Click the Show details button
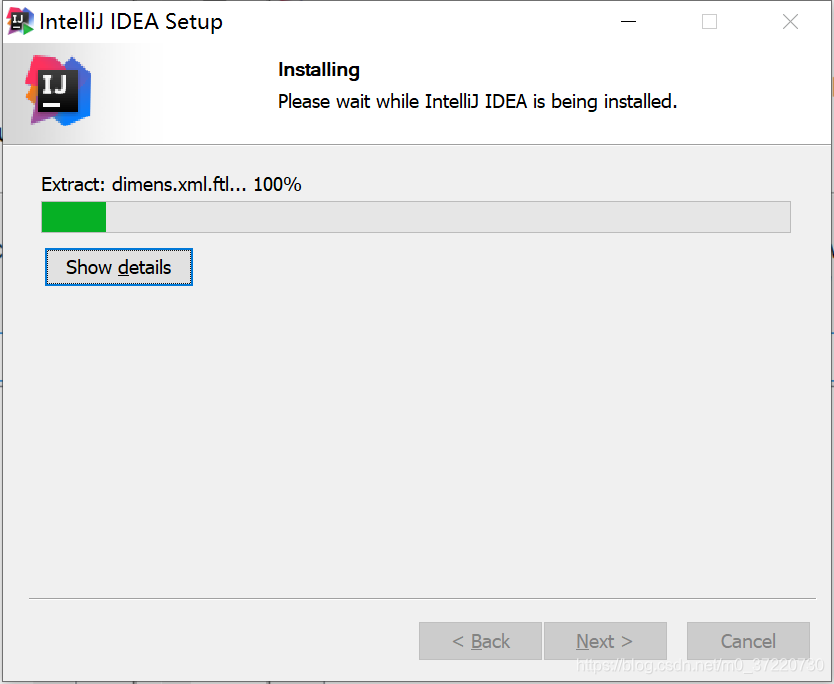This screenshot has height=684, width=834. point(118,267)
